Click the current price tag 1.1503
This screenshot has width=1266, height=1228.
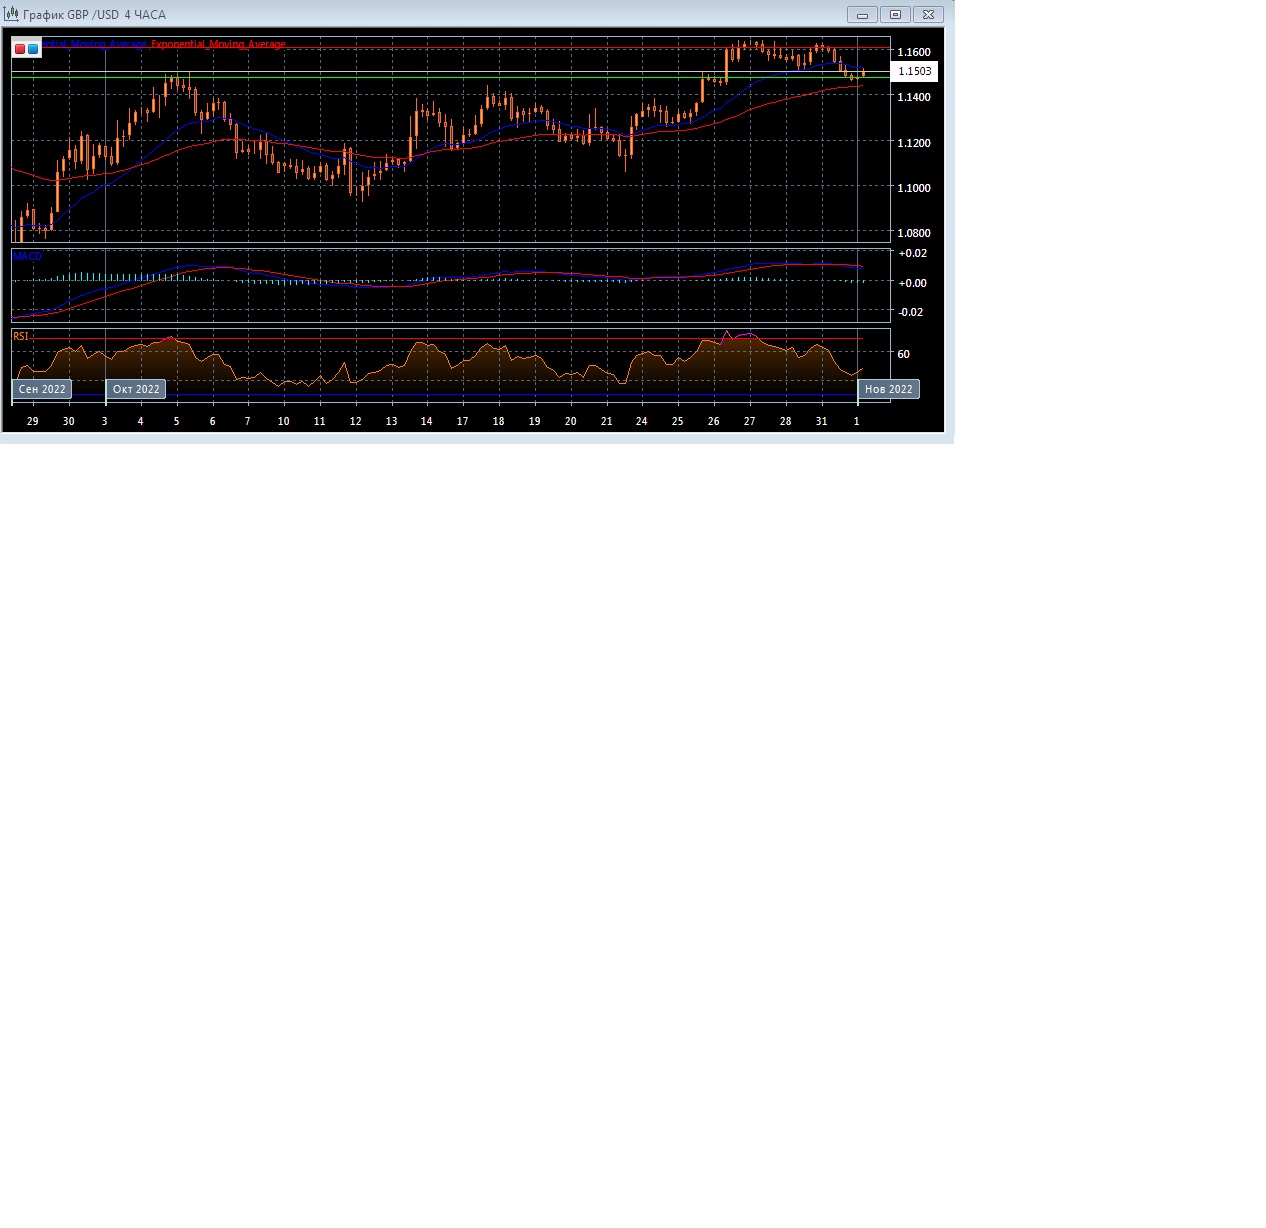pyautogui.click(x=914, y=72)
